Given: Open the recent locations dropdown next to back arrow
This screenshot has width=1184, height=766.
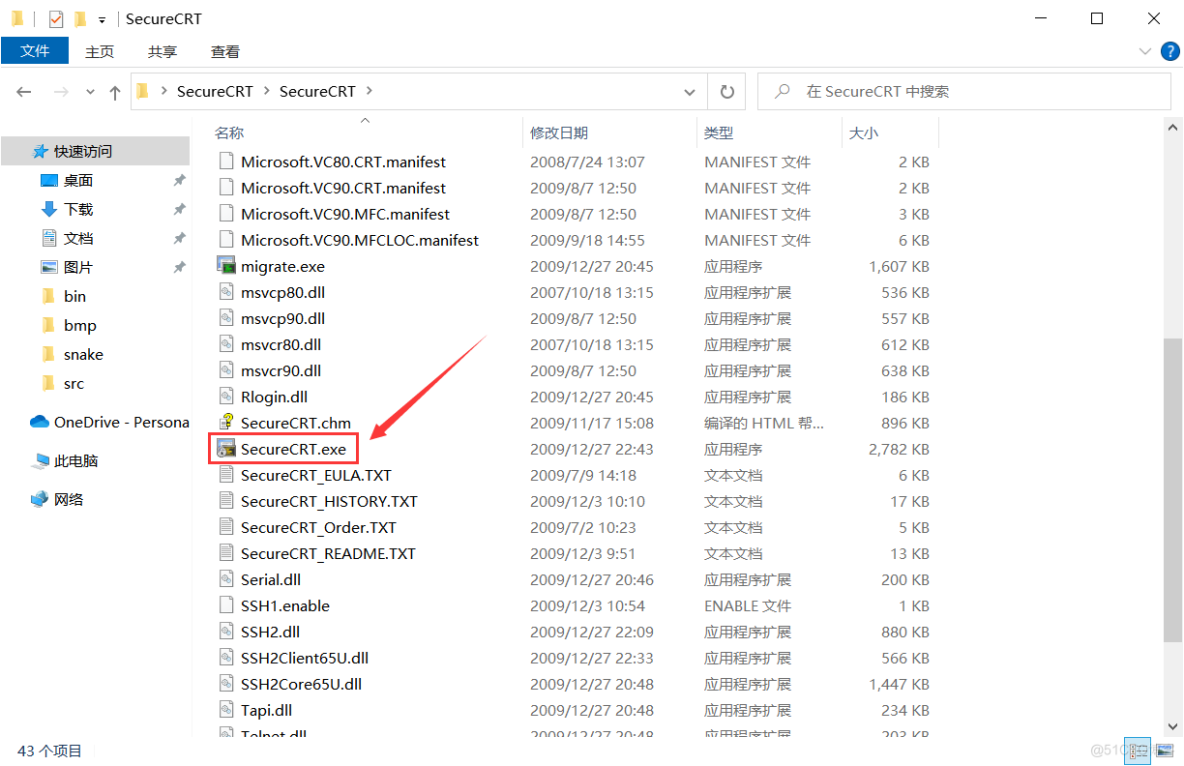Looking at the screenshot, I should pos(90,91).
